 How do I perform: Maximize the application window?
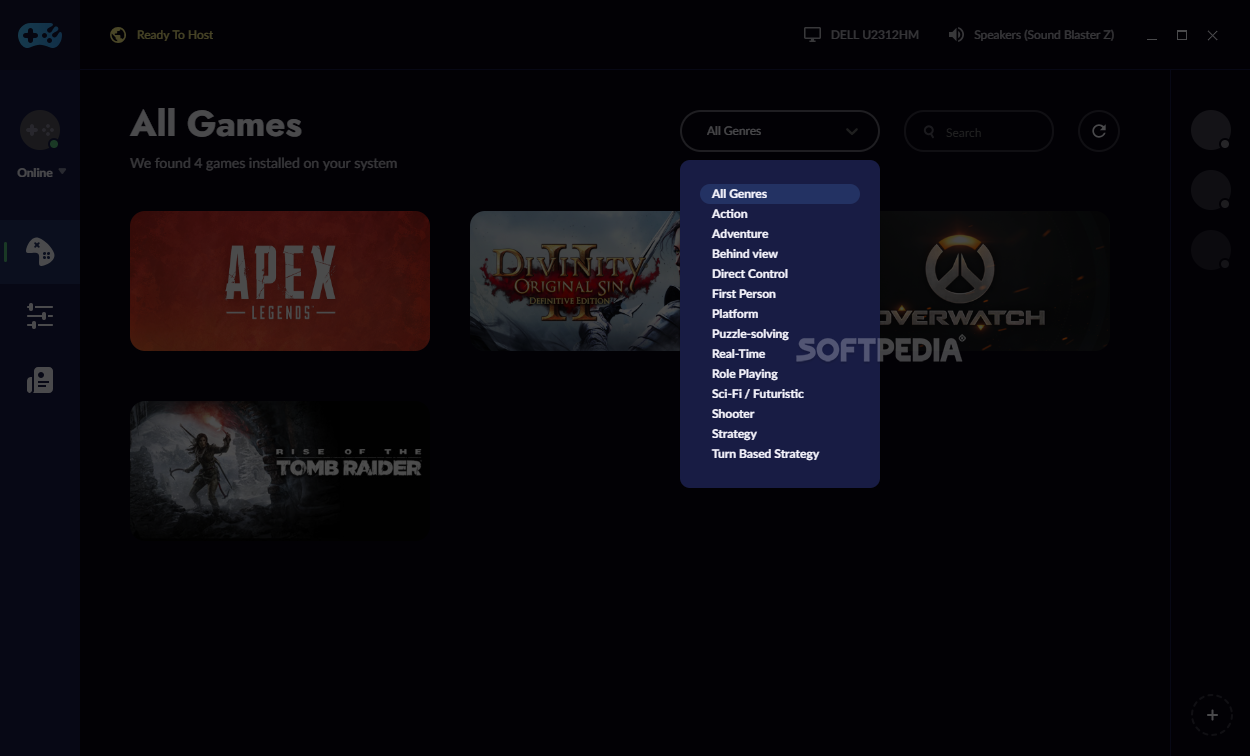click(x=1182, y=35)
